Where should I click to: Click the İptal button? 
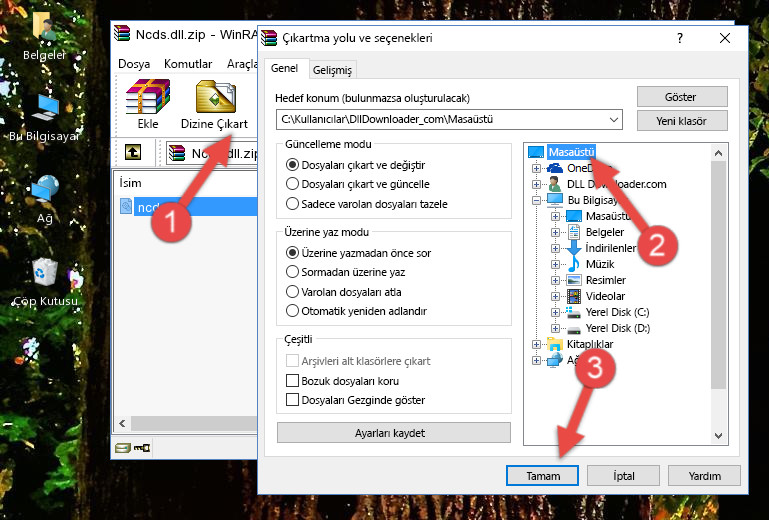point(623,475)
